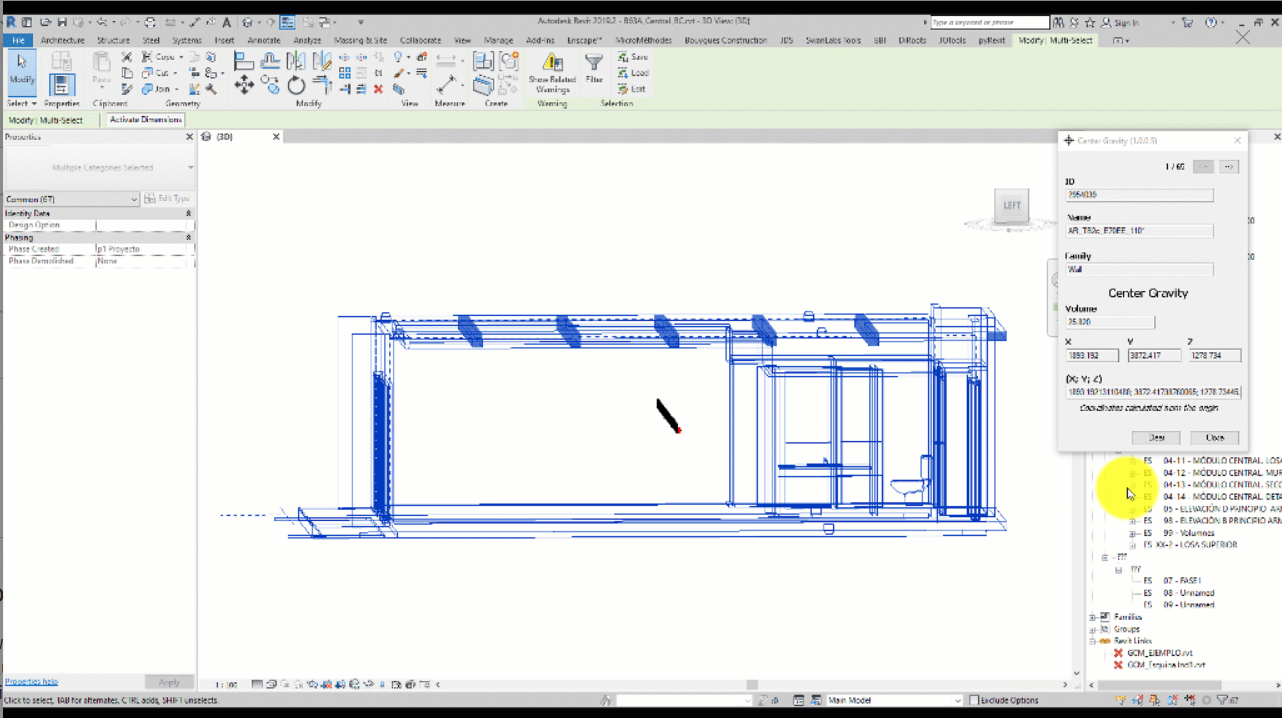
Task: Go to next element in Center Gravity
Action: 1230,167
